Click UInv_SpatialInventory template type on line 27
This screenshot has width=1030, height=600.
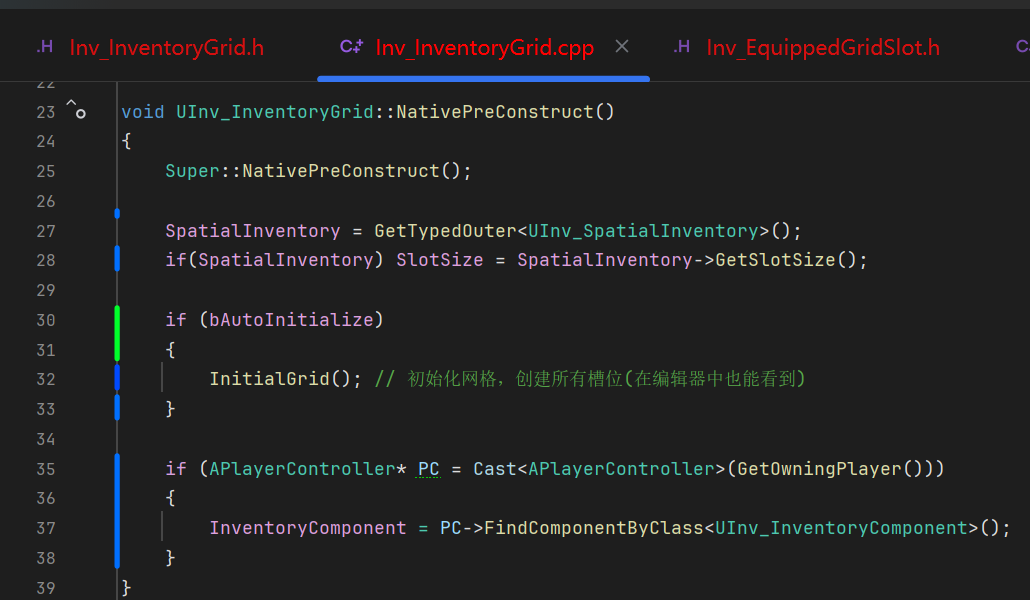click(x=643, y=231)
